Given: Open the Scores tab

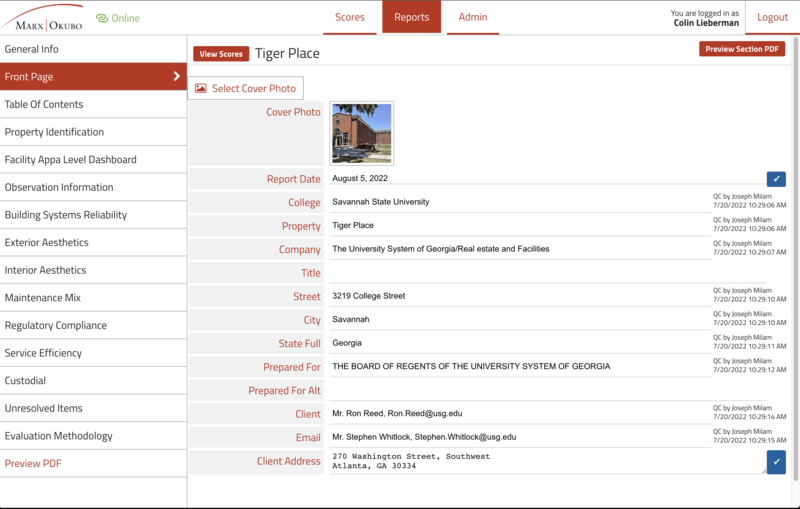Looking at the screenshot, I should 350,17.
